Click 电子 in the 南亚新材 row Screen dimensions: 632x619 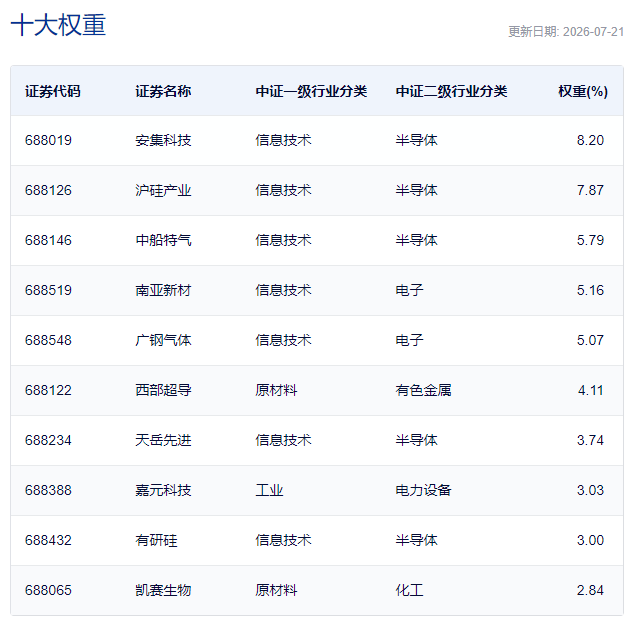tap(410, 290)
